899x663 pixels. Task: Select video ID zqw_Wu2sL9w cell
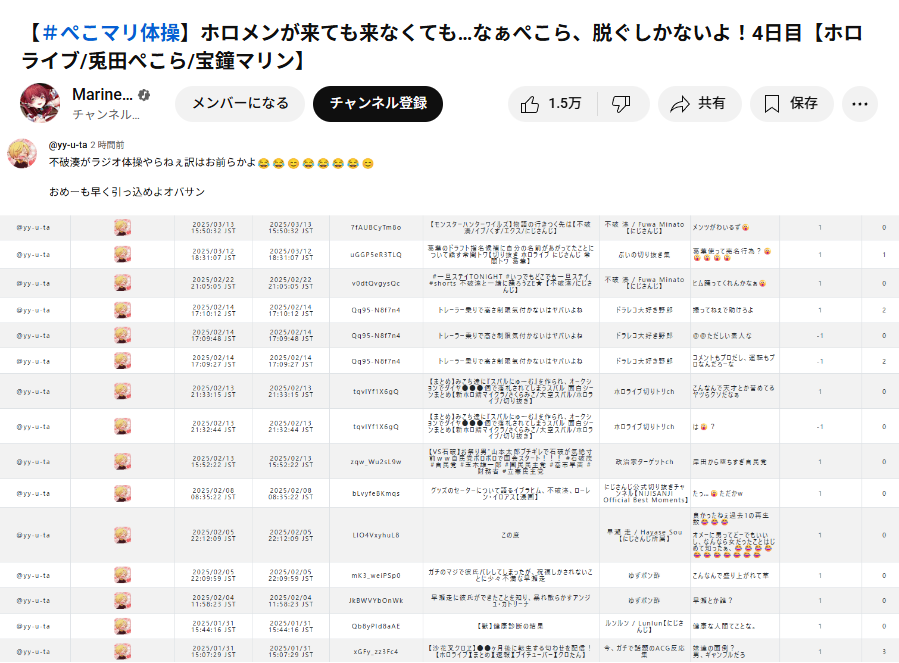point(376,462)
